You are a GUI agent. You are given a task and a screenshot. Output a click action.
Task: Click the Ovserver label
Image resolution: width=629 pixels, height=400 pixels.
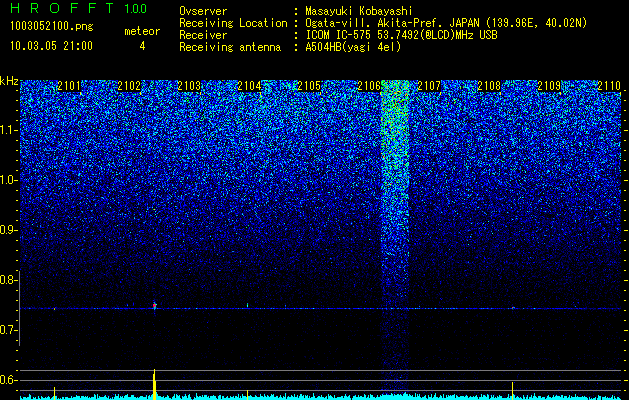tap(203, 11)
